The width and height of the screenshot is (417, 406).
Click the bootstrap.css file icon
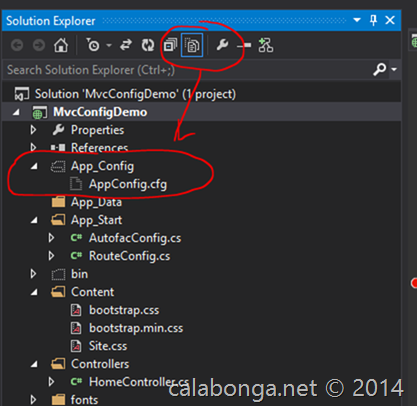pyautogui.click(x=76, y=310)
